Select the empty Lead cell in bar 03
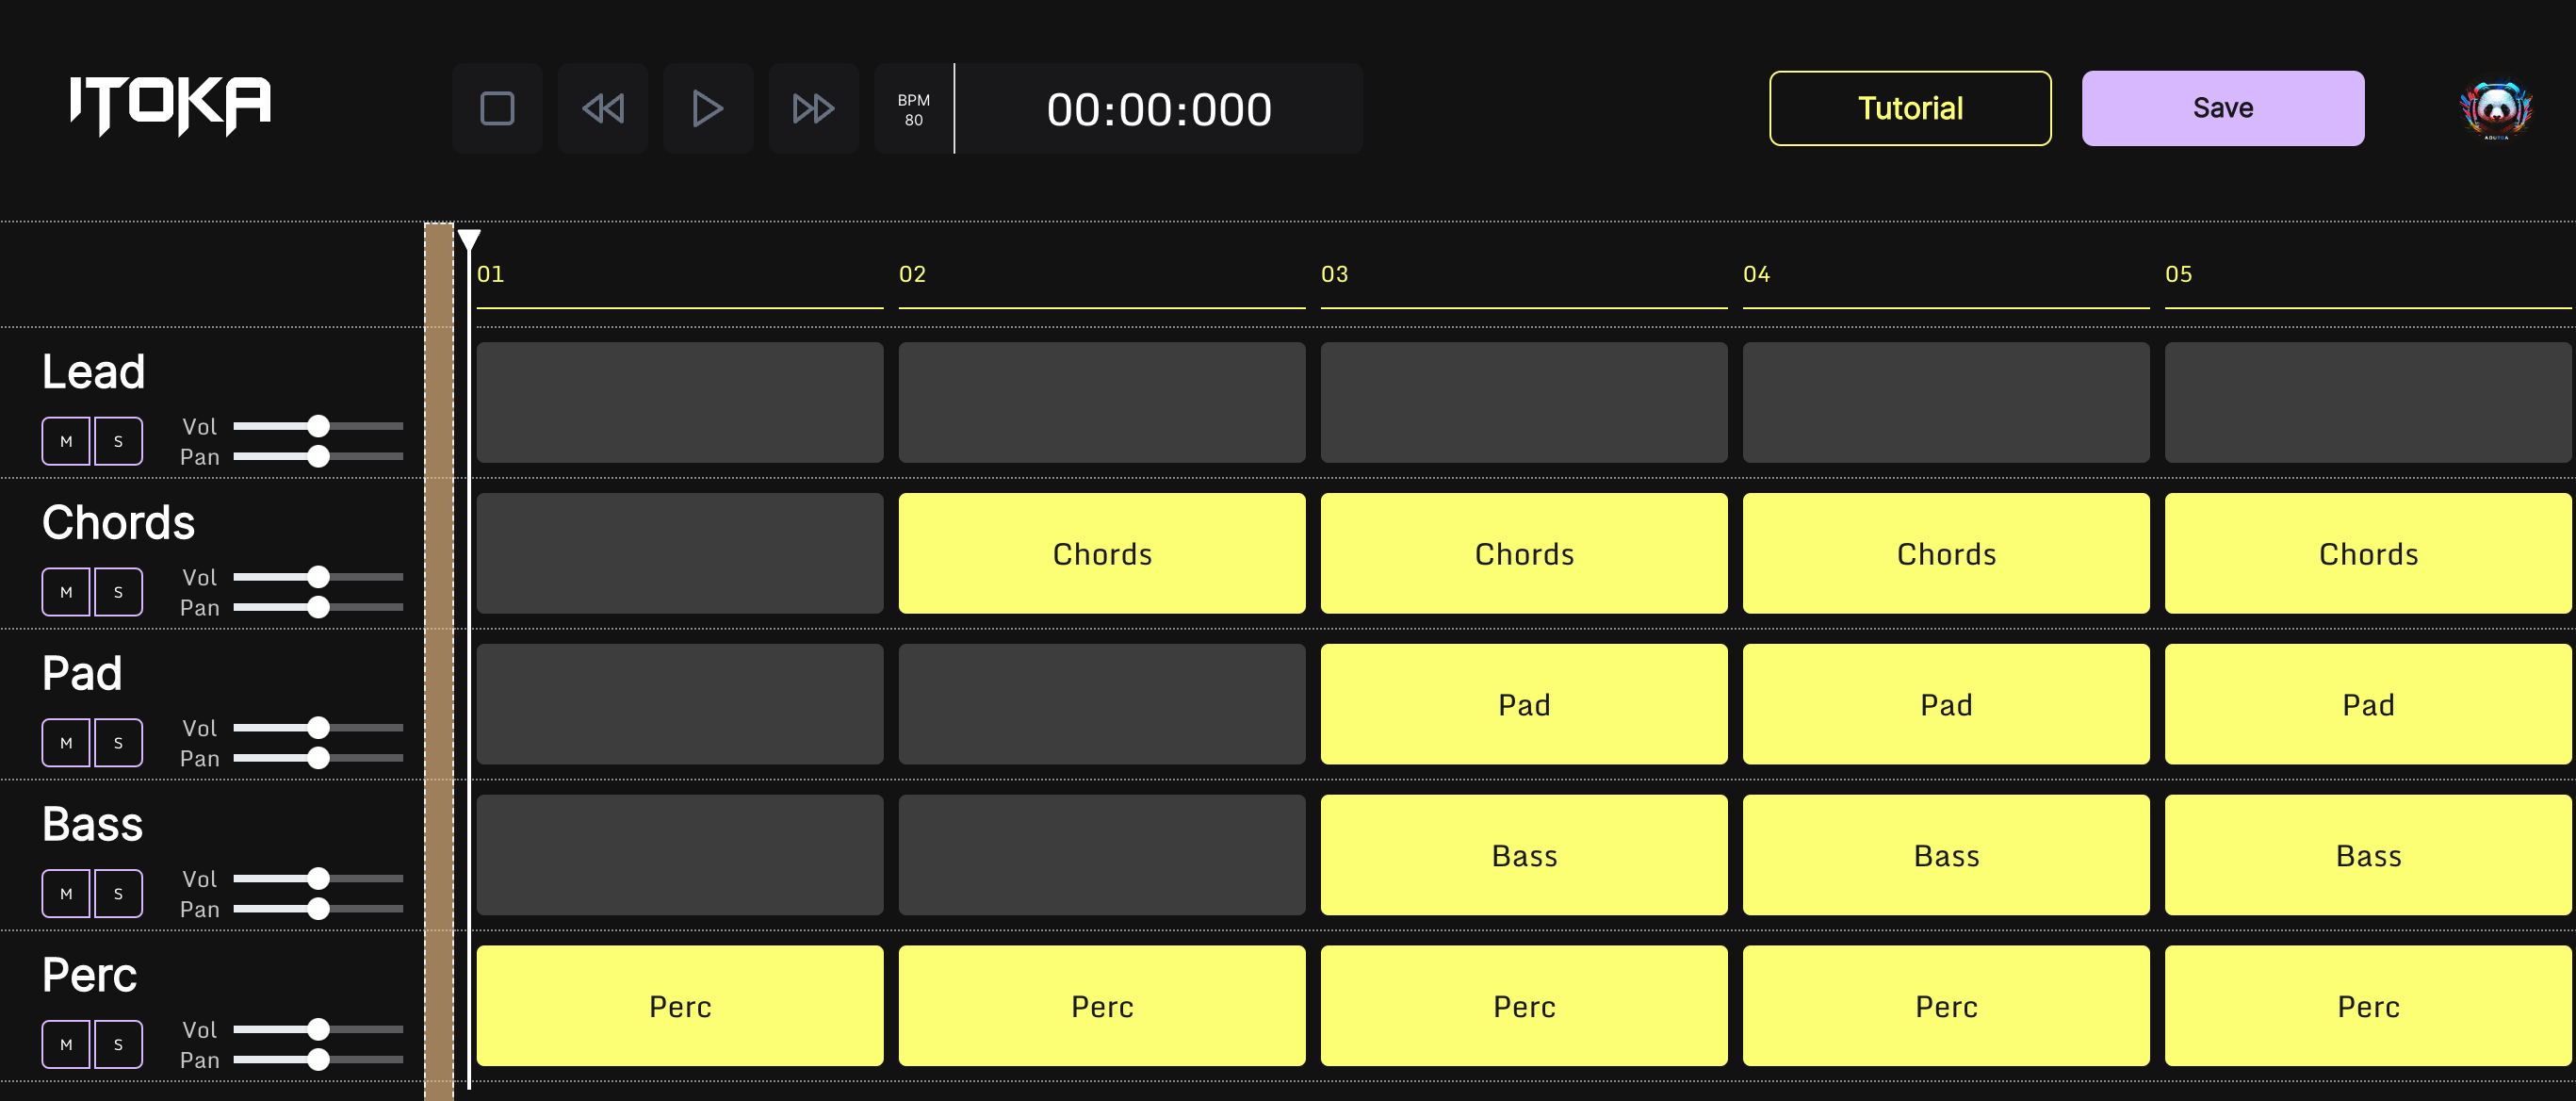This screenshot has height=1101, width=2576. tap(1523, 402)
